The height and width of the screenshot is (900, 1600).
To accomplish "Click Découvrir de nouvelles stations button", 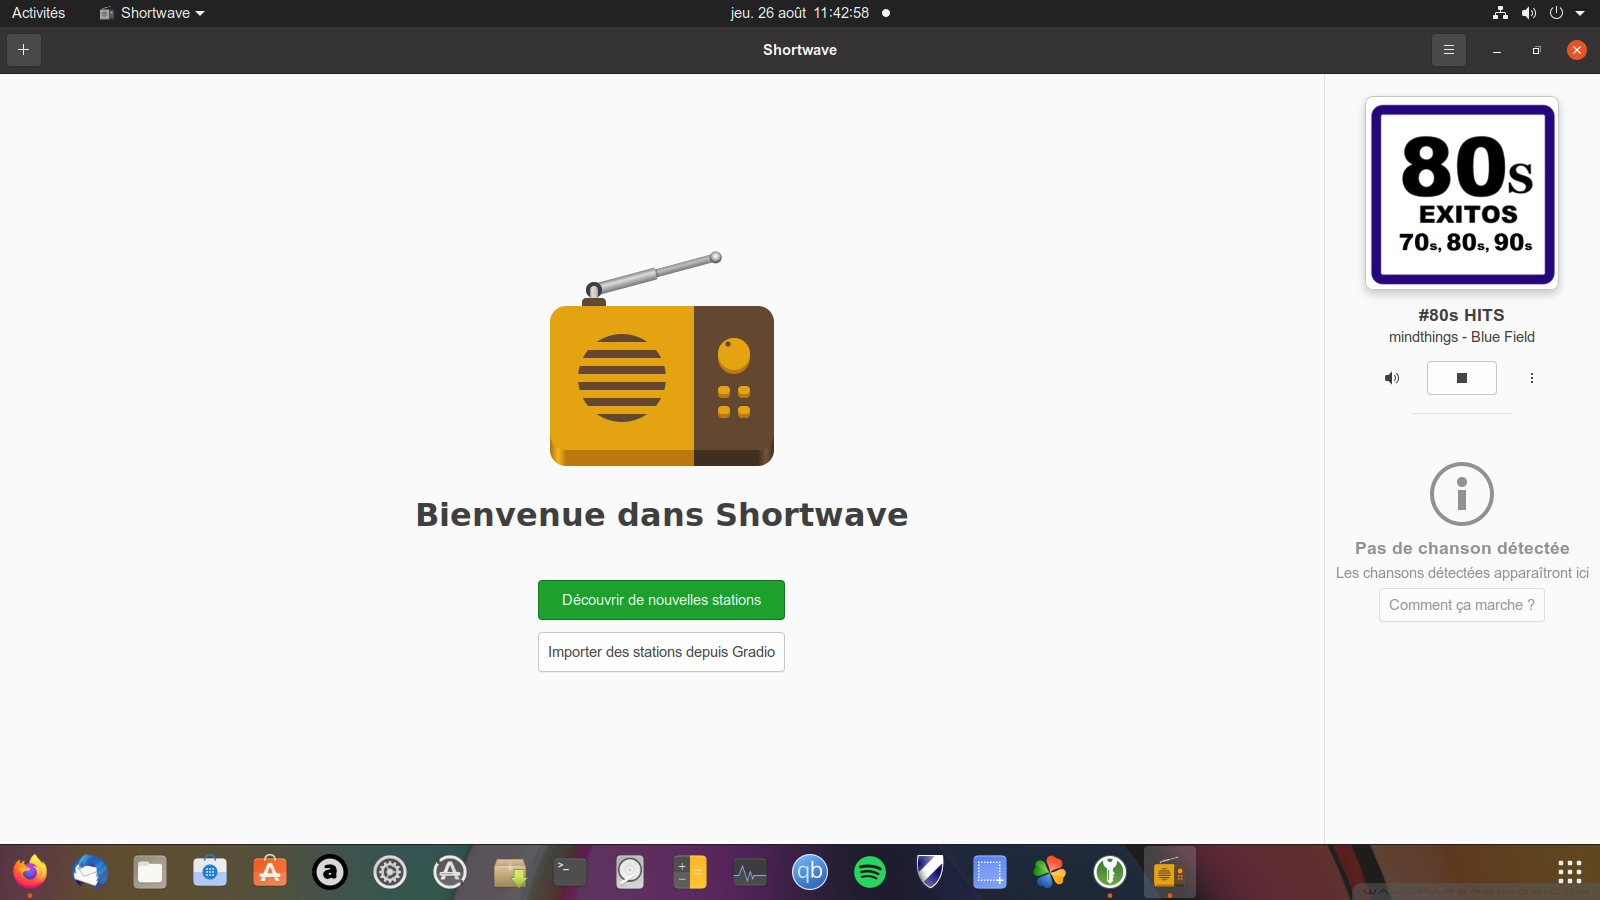I will coord(661,600).
